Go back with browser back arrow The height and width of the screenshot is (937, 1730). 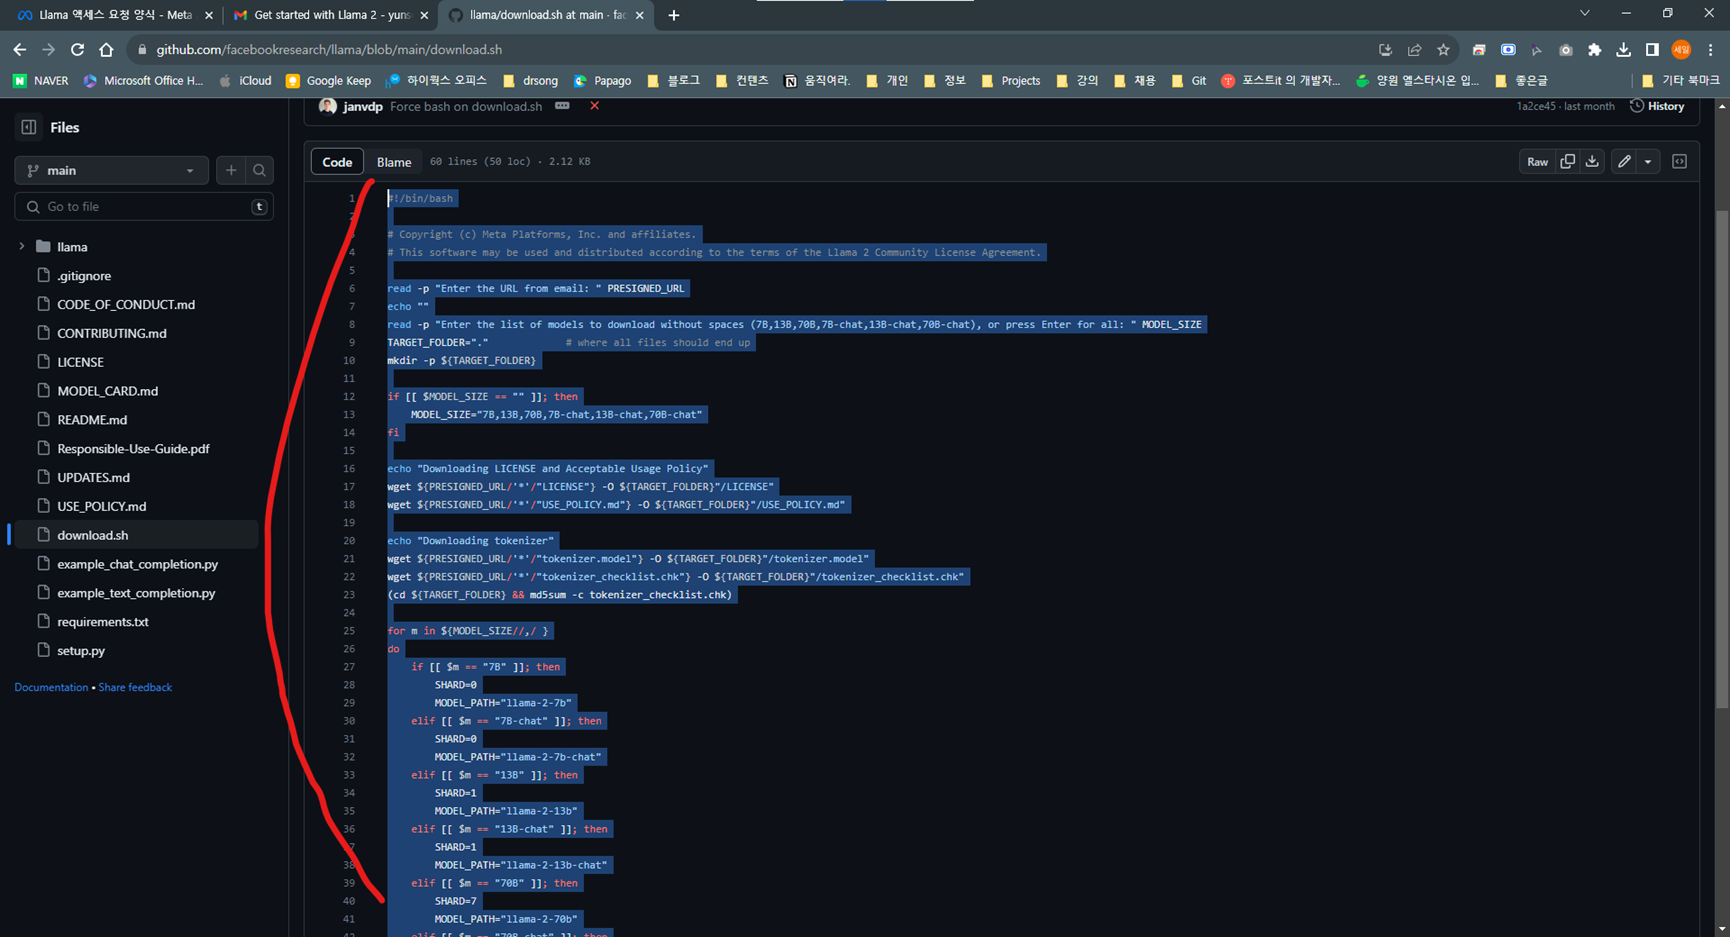(19, 49)
